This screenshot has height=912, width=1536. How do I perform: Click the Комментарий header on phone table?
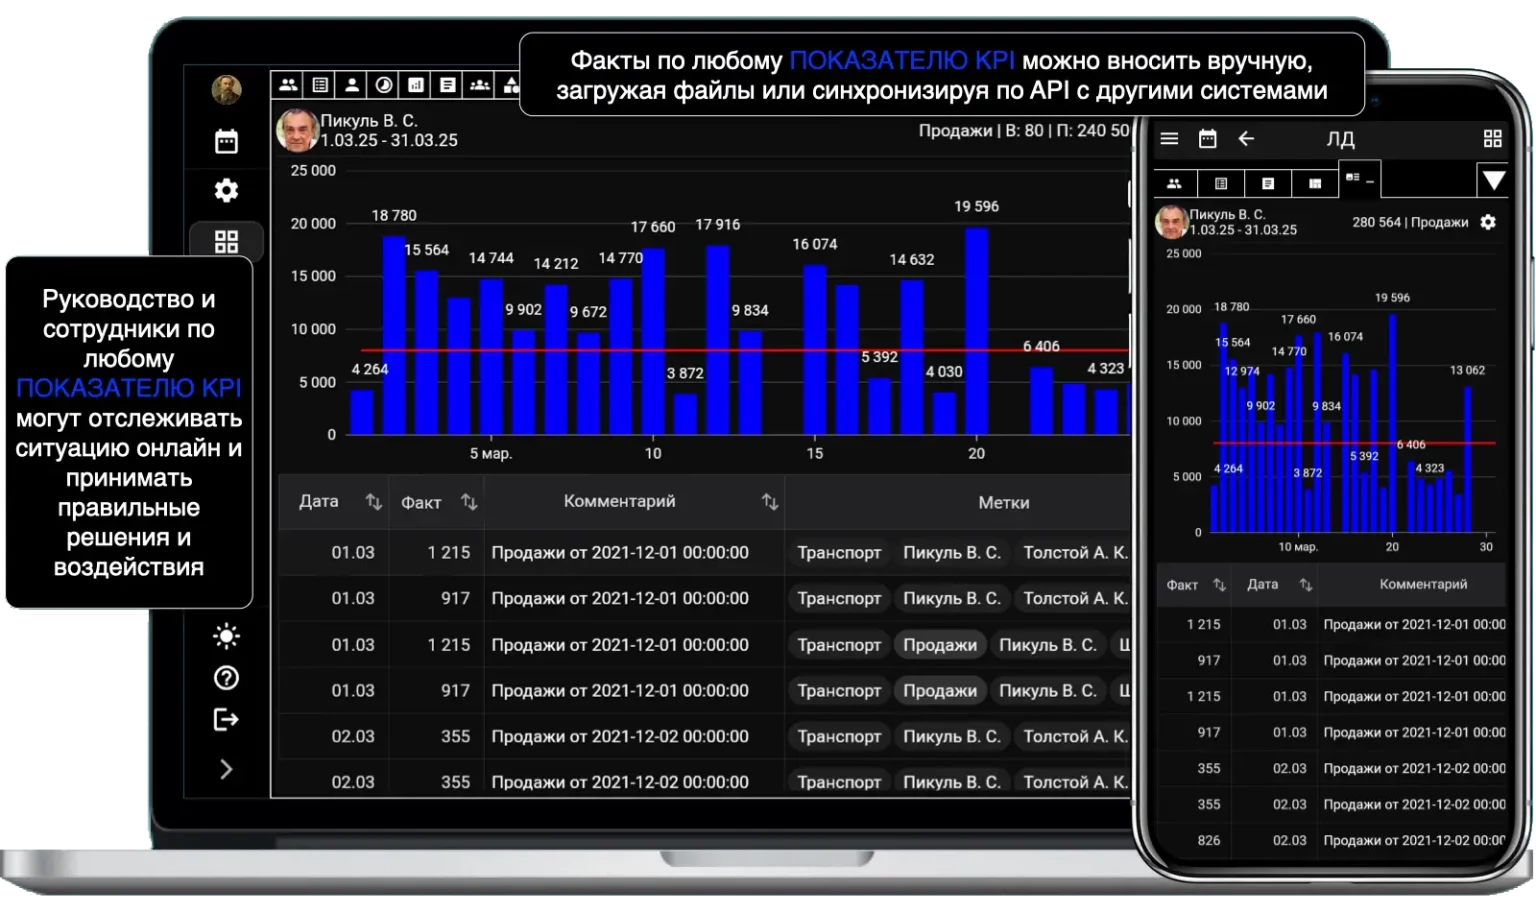(x=1423, y=584)
